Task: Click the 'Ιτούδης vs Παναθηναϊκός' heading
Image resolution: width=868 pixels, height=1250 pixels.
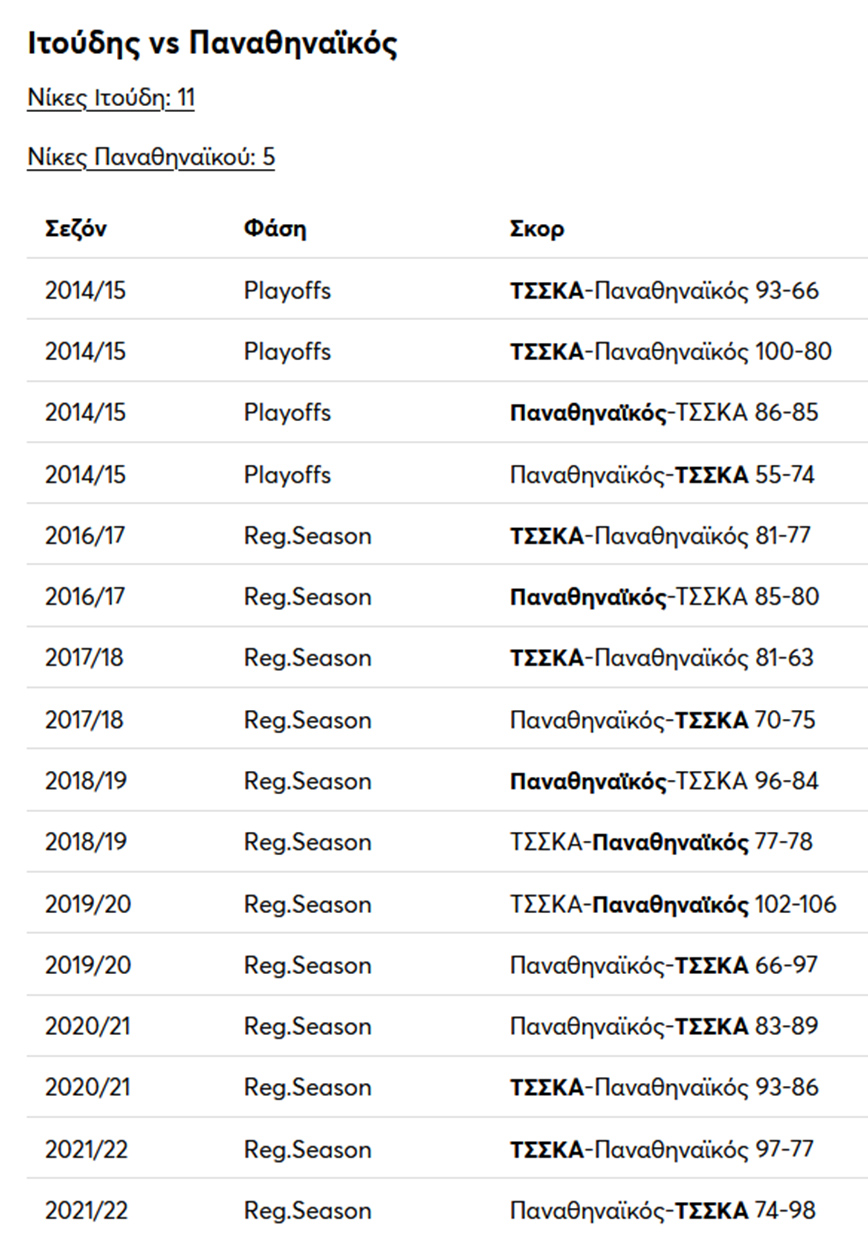Action: 212,43
